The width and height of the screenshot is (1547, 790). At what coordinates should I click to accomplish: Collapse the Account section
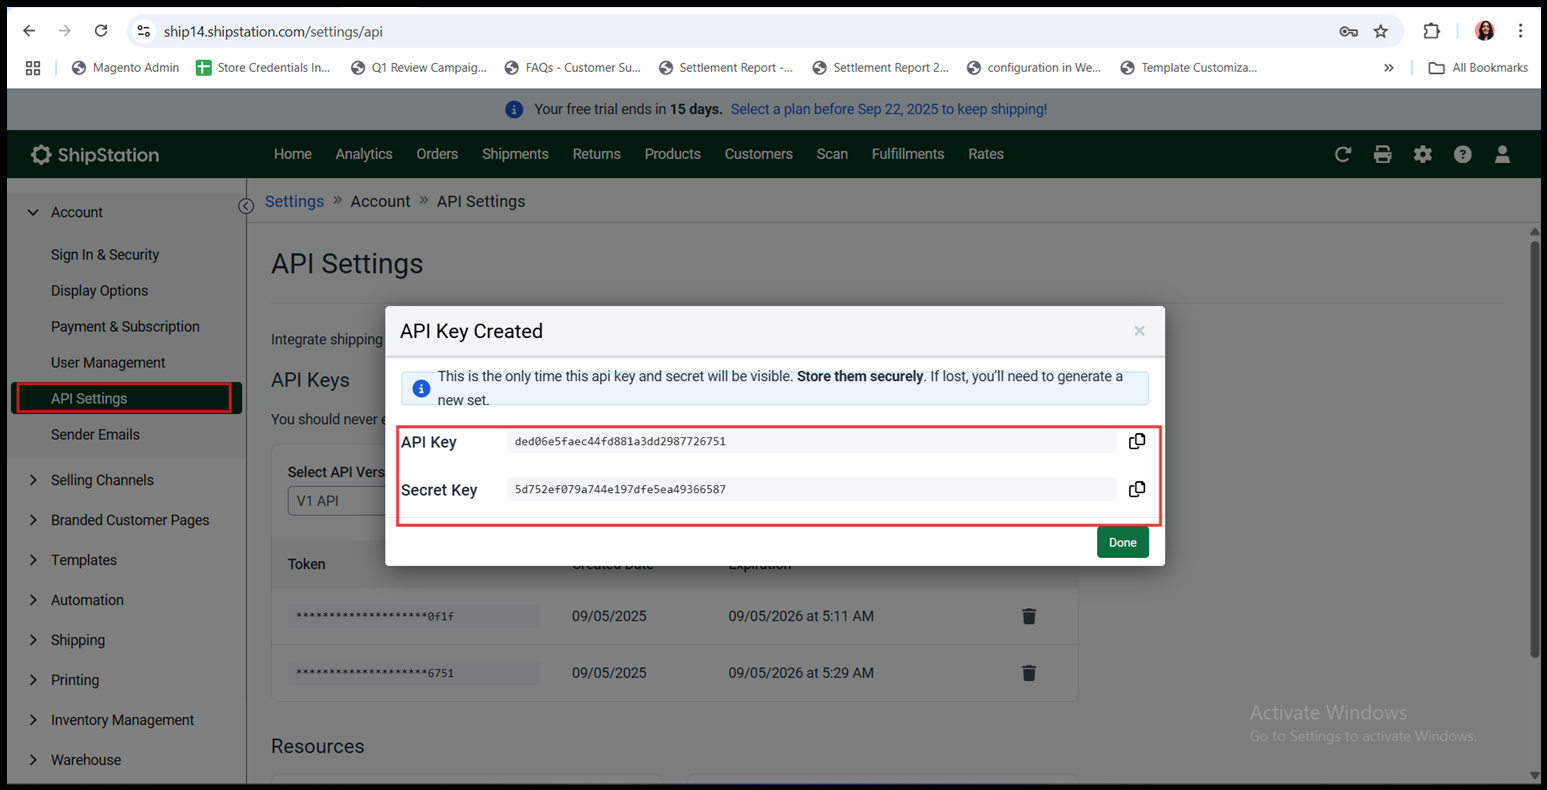coord(33,212)
